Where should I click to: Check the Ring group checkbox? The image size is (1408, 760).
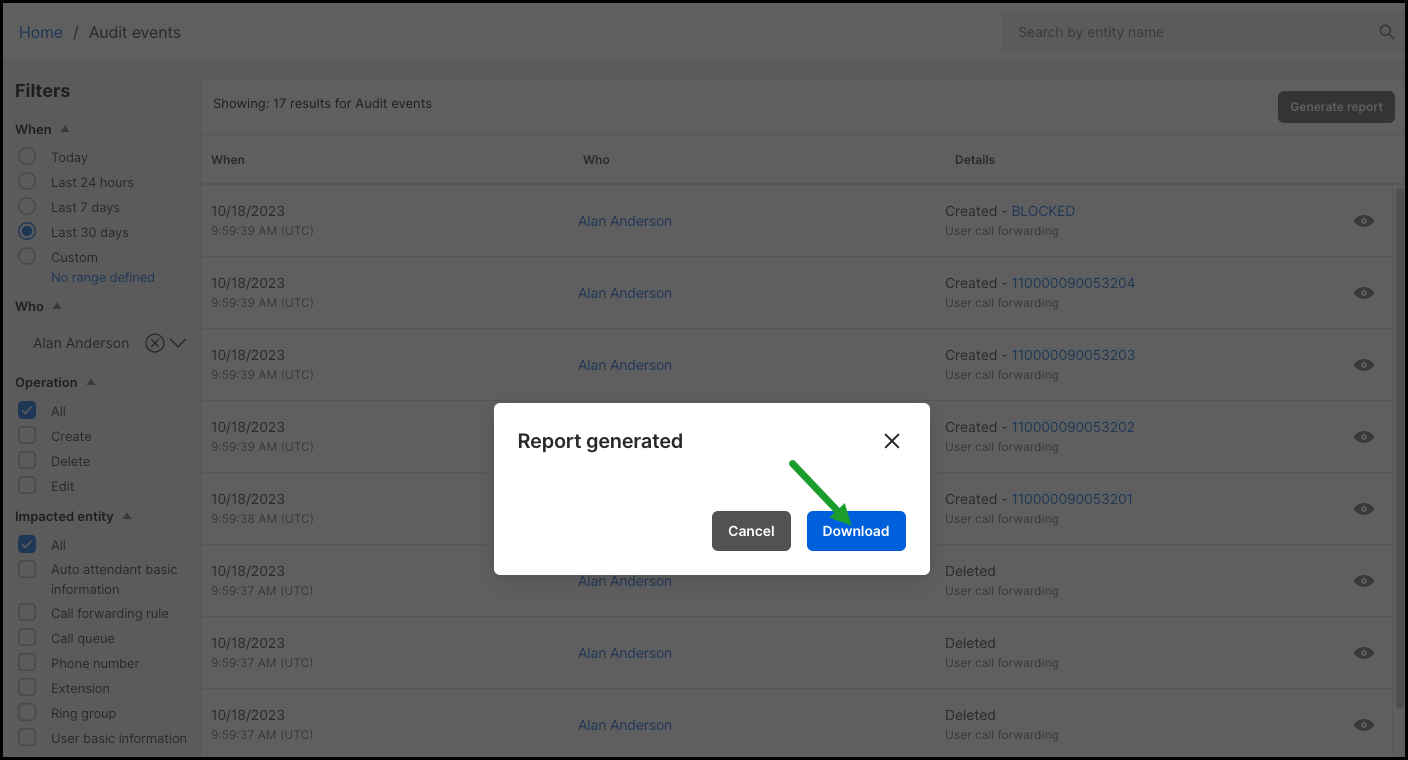(x=27, y=713)
